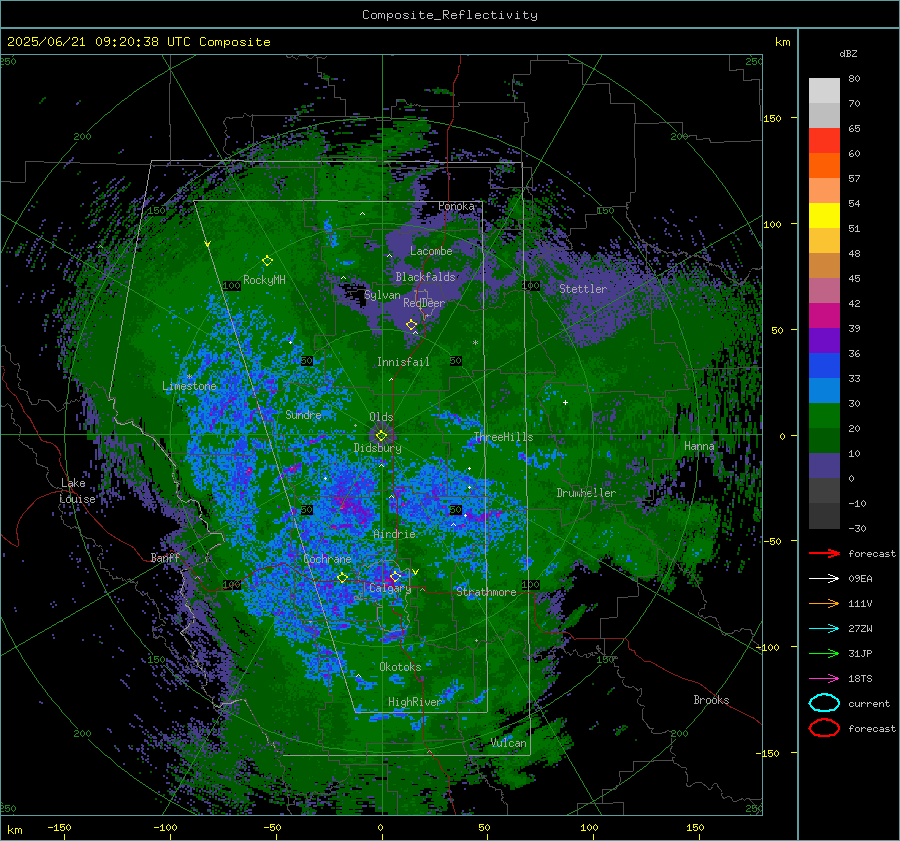Select the orange 111V arrow symbol
The width and height of the screenshot is (900, 841).
tap(824, 603)
